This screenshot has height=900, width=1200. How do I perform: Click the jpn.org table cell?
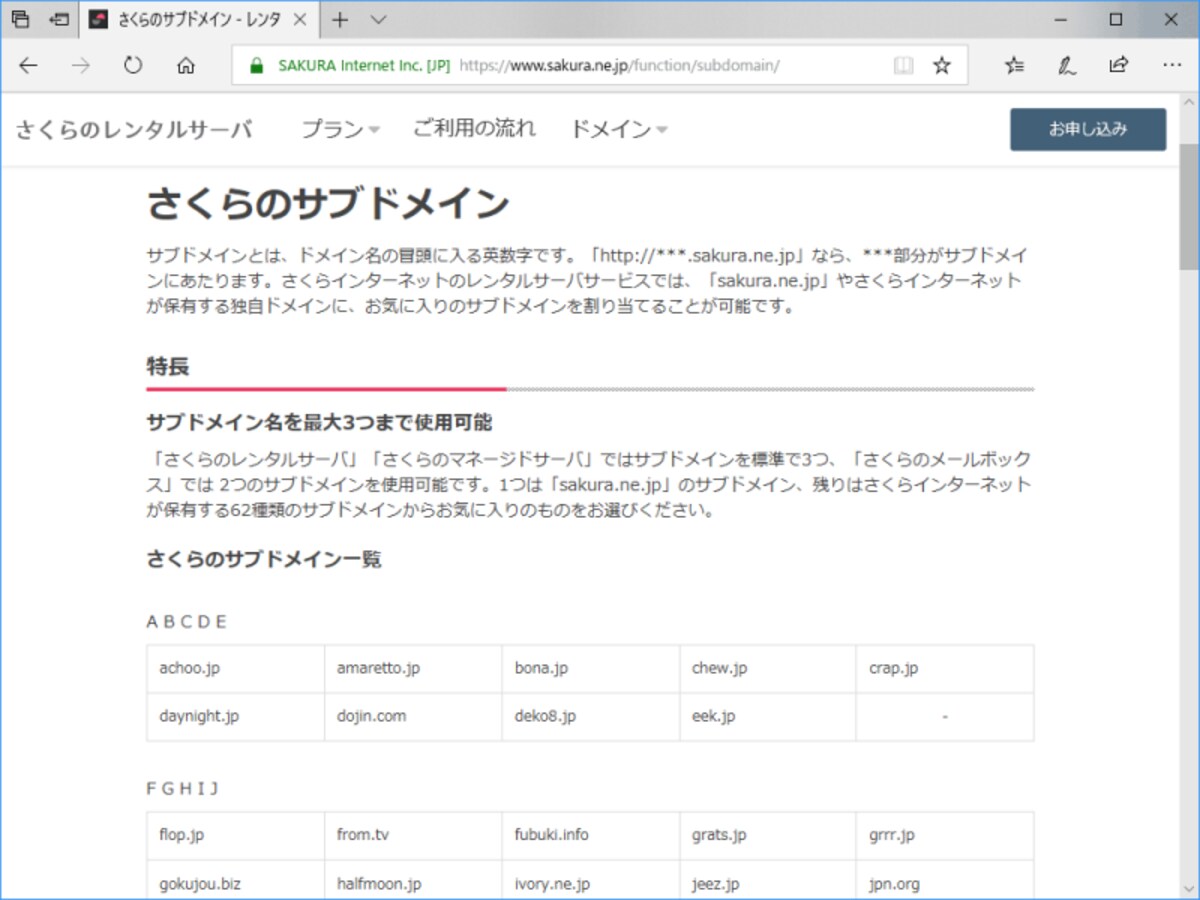(x=945, y=880)
